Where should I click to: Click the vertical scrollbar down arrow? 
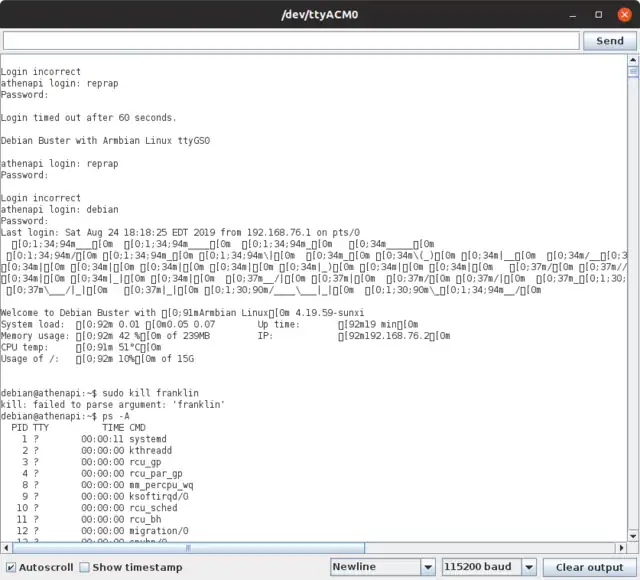coord(632,536)
